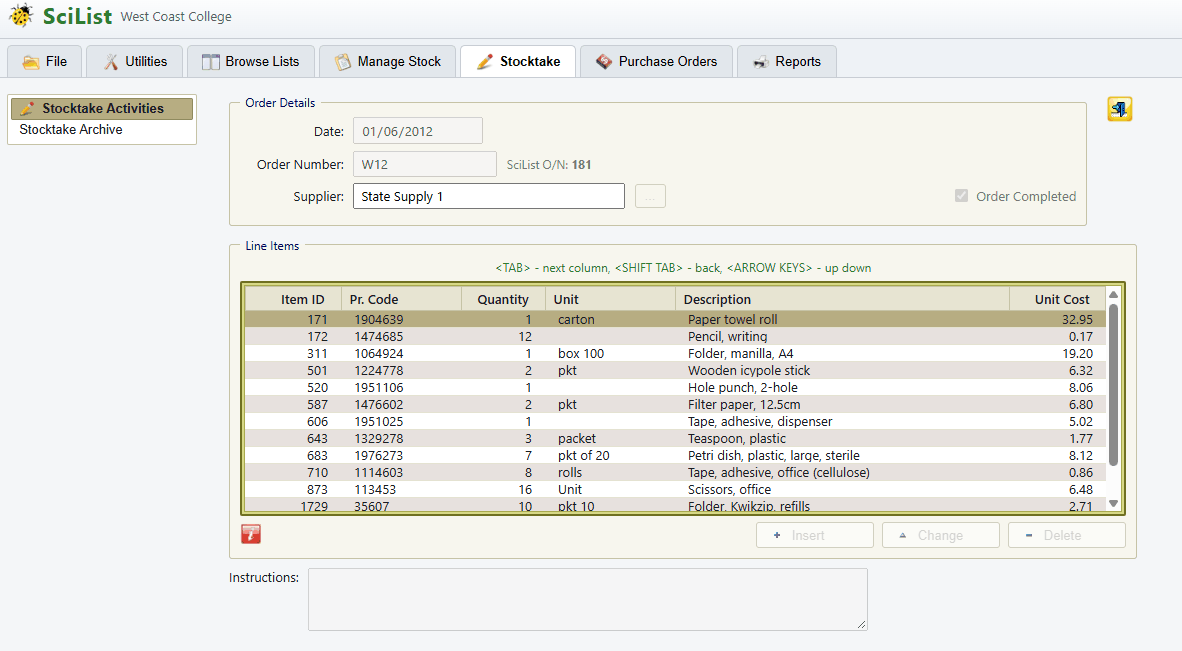Click the Quantity column header
1182x651 pixels.
[504, 299]
